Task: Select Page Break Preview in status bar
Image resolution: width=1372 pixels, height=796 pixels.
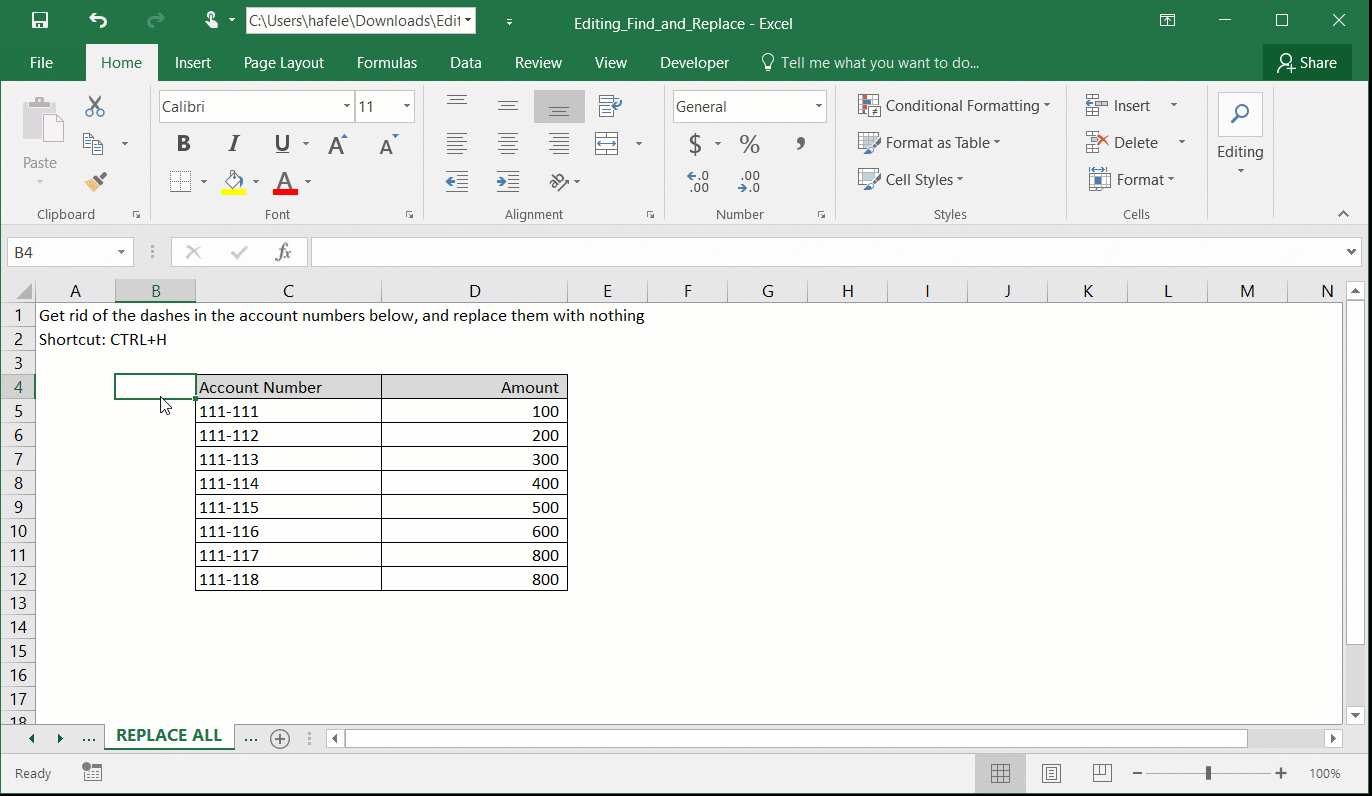Action: [1102, 773]
